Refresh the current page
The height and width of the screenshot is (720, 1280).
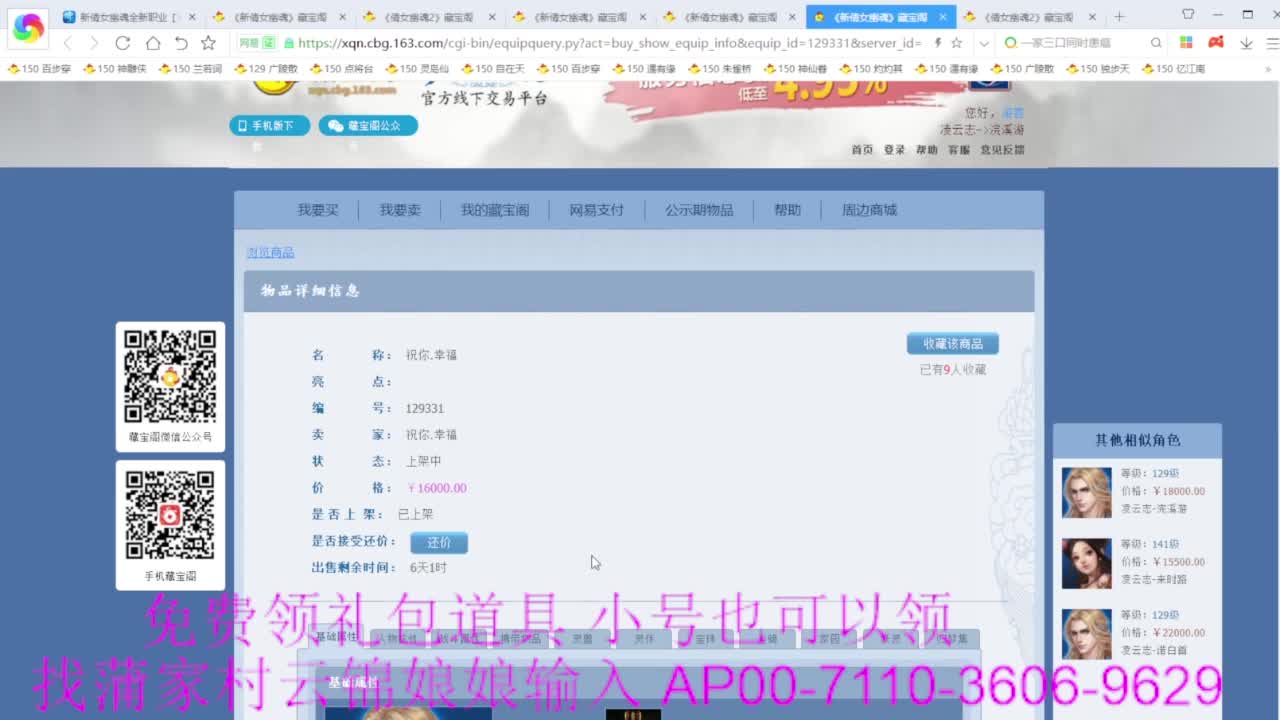pos(122,44)
